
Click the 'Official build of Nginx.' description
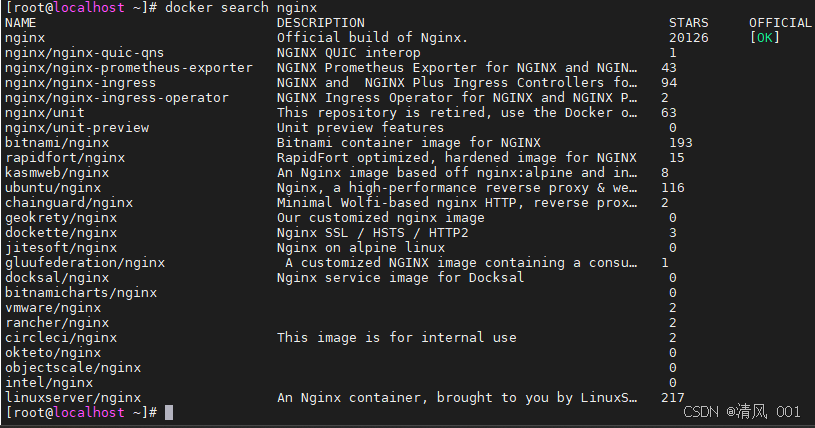click(372, 38)
